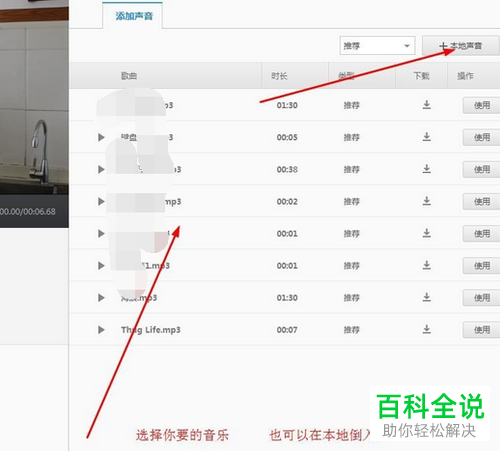Image resolution: width=500 pixels, height=451 pixels.
Task: Choose 使用 on the 00:02 track
Action: (482, 201)
